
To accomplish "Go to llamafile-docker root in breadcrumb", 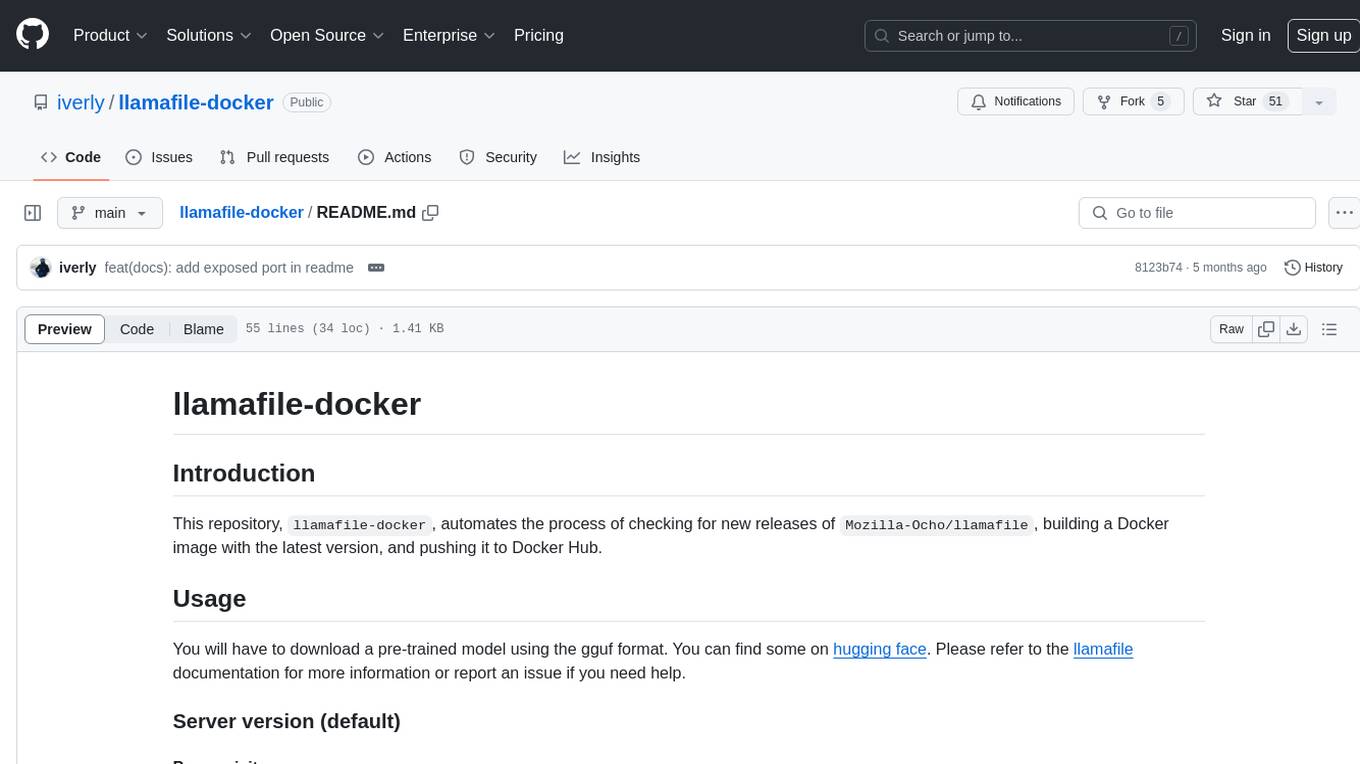I will pyautogui.click(x=241, y=213).
